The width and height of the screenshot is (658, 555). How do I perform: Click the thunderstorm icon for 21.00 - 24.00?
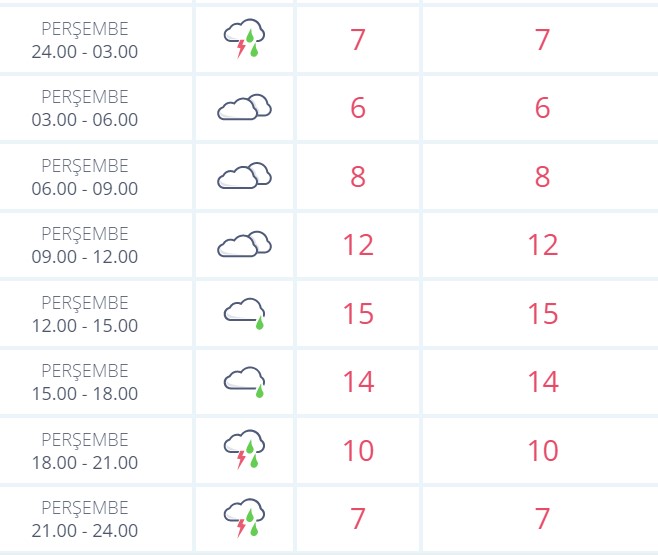(x=244, y=518)
